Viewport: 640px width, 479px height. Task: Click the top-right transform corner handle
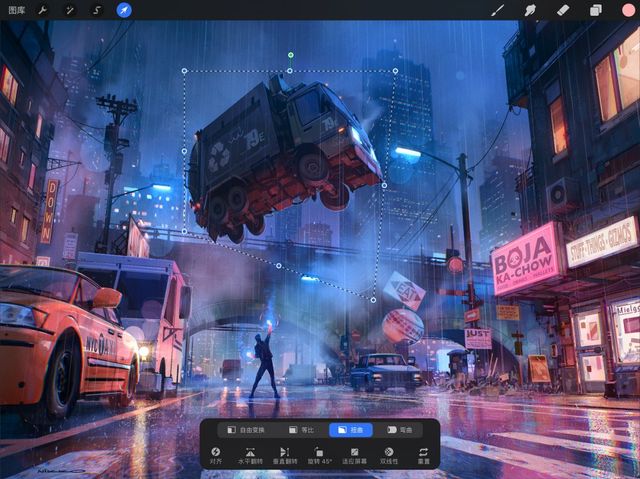(396, 71)
